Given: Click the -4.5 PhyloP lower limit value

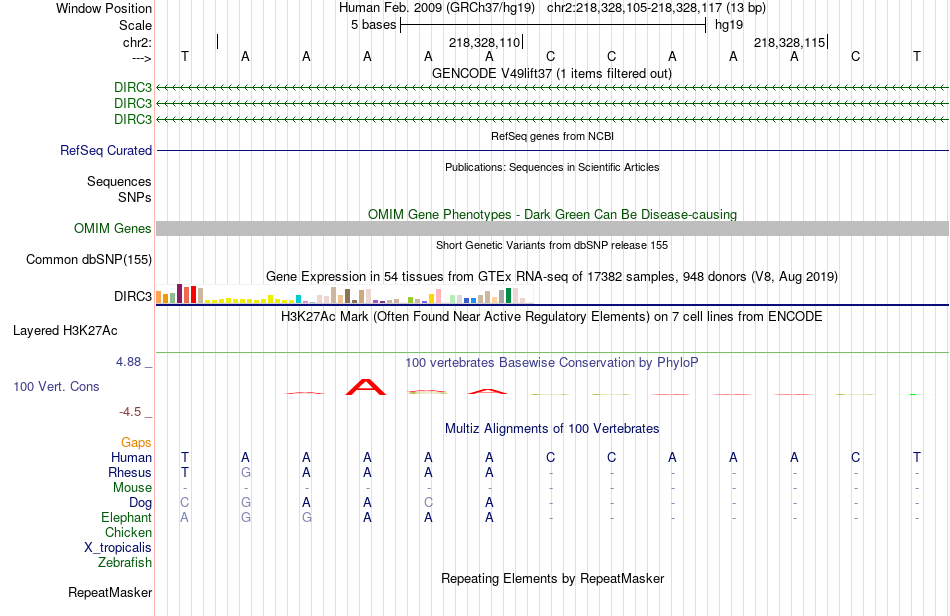Looking at the screenshot, I should pyautogui.click(x=130, y=412).
